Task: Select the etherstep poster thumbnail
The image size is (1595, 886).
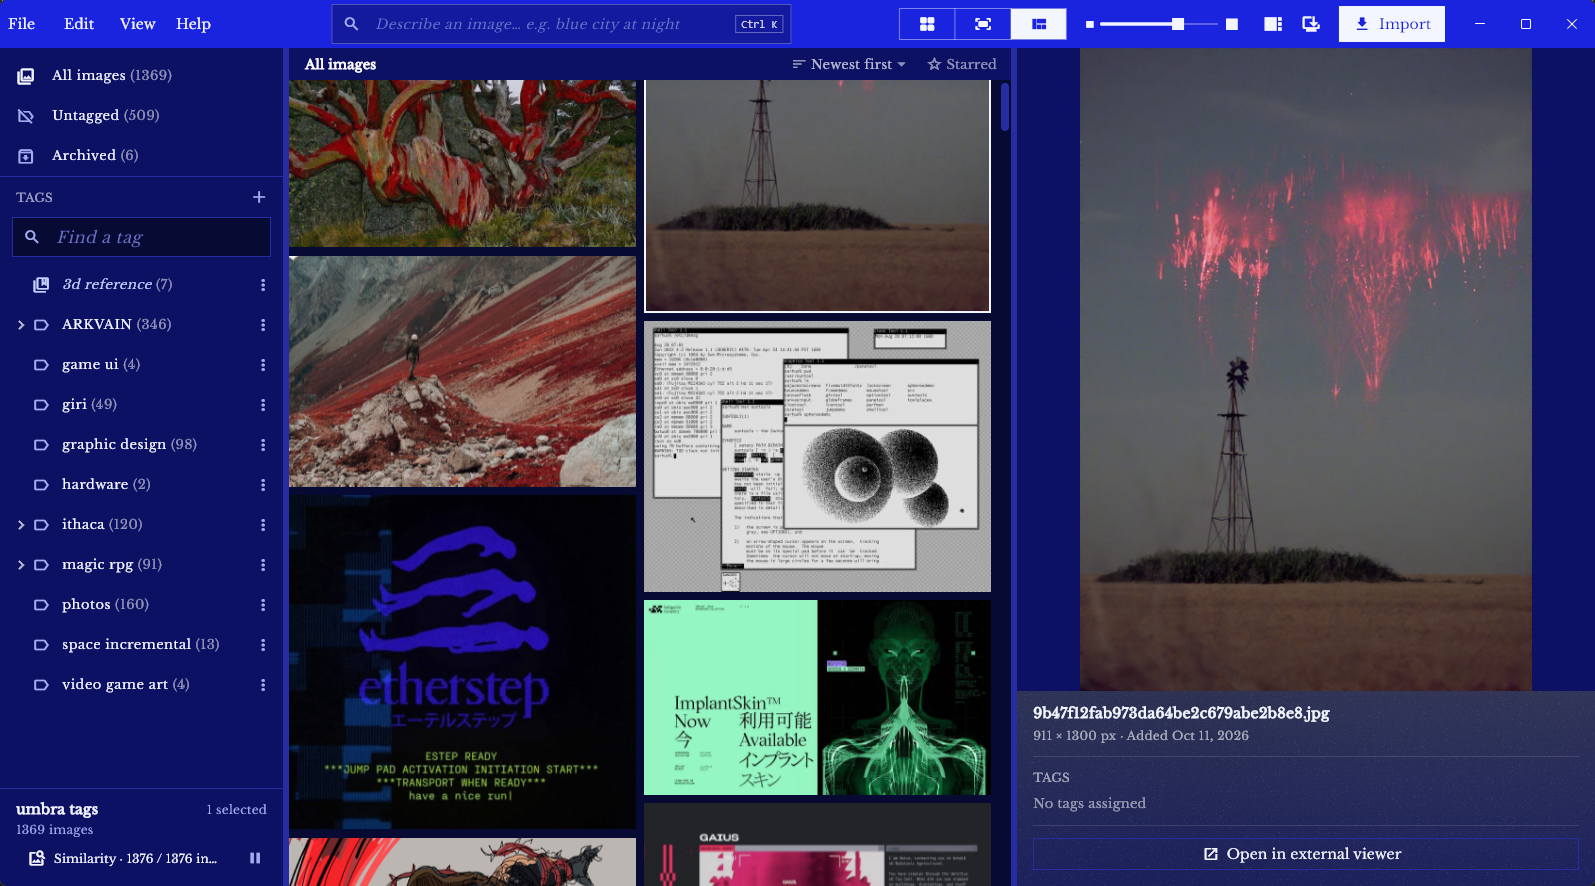Action: pos(462,662)
